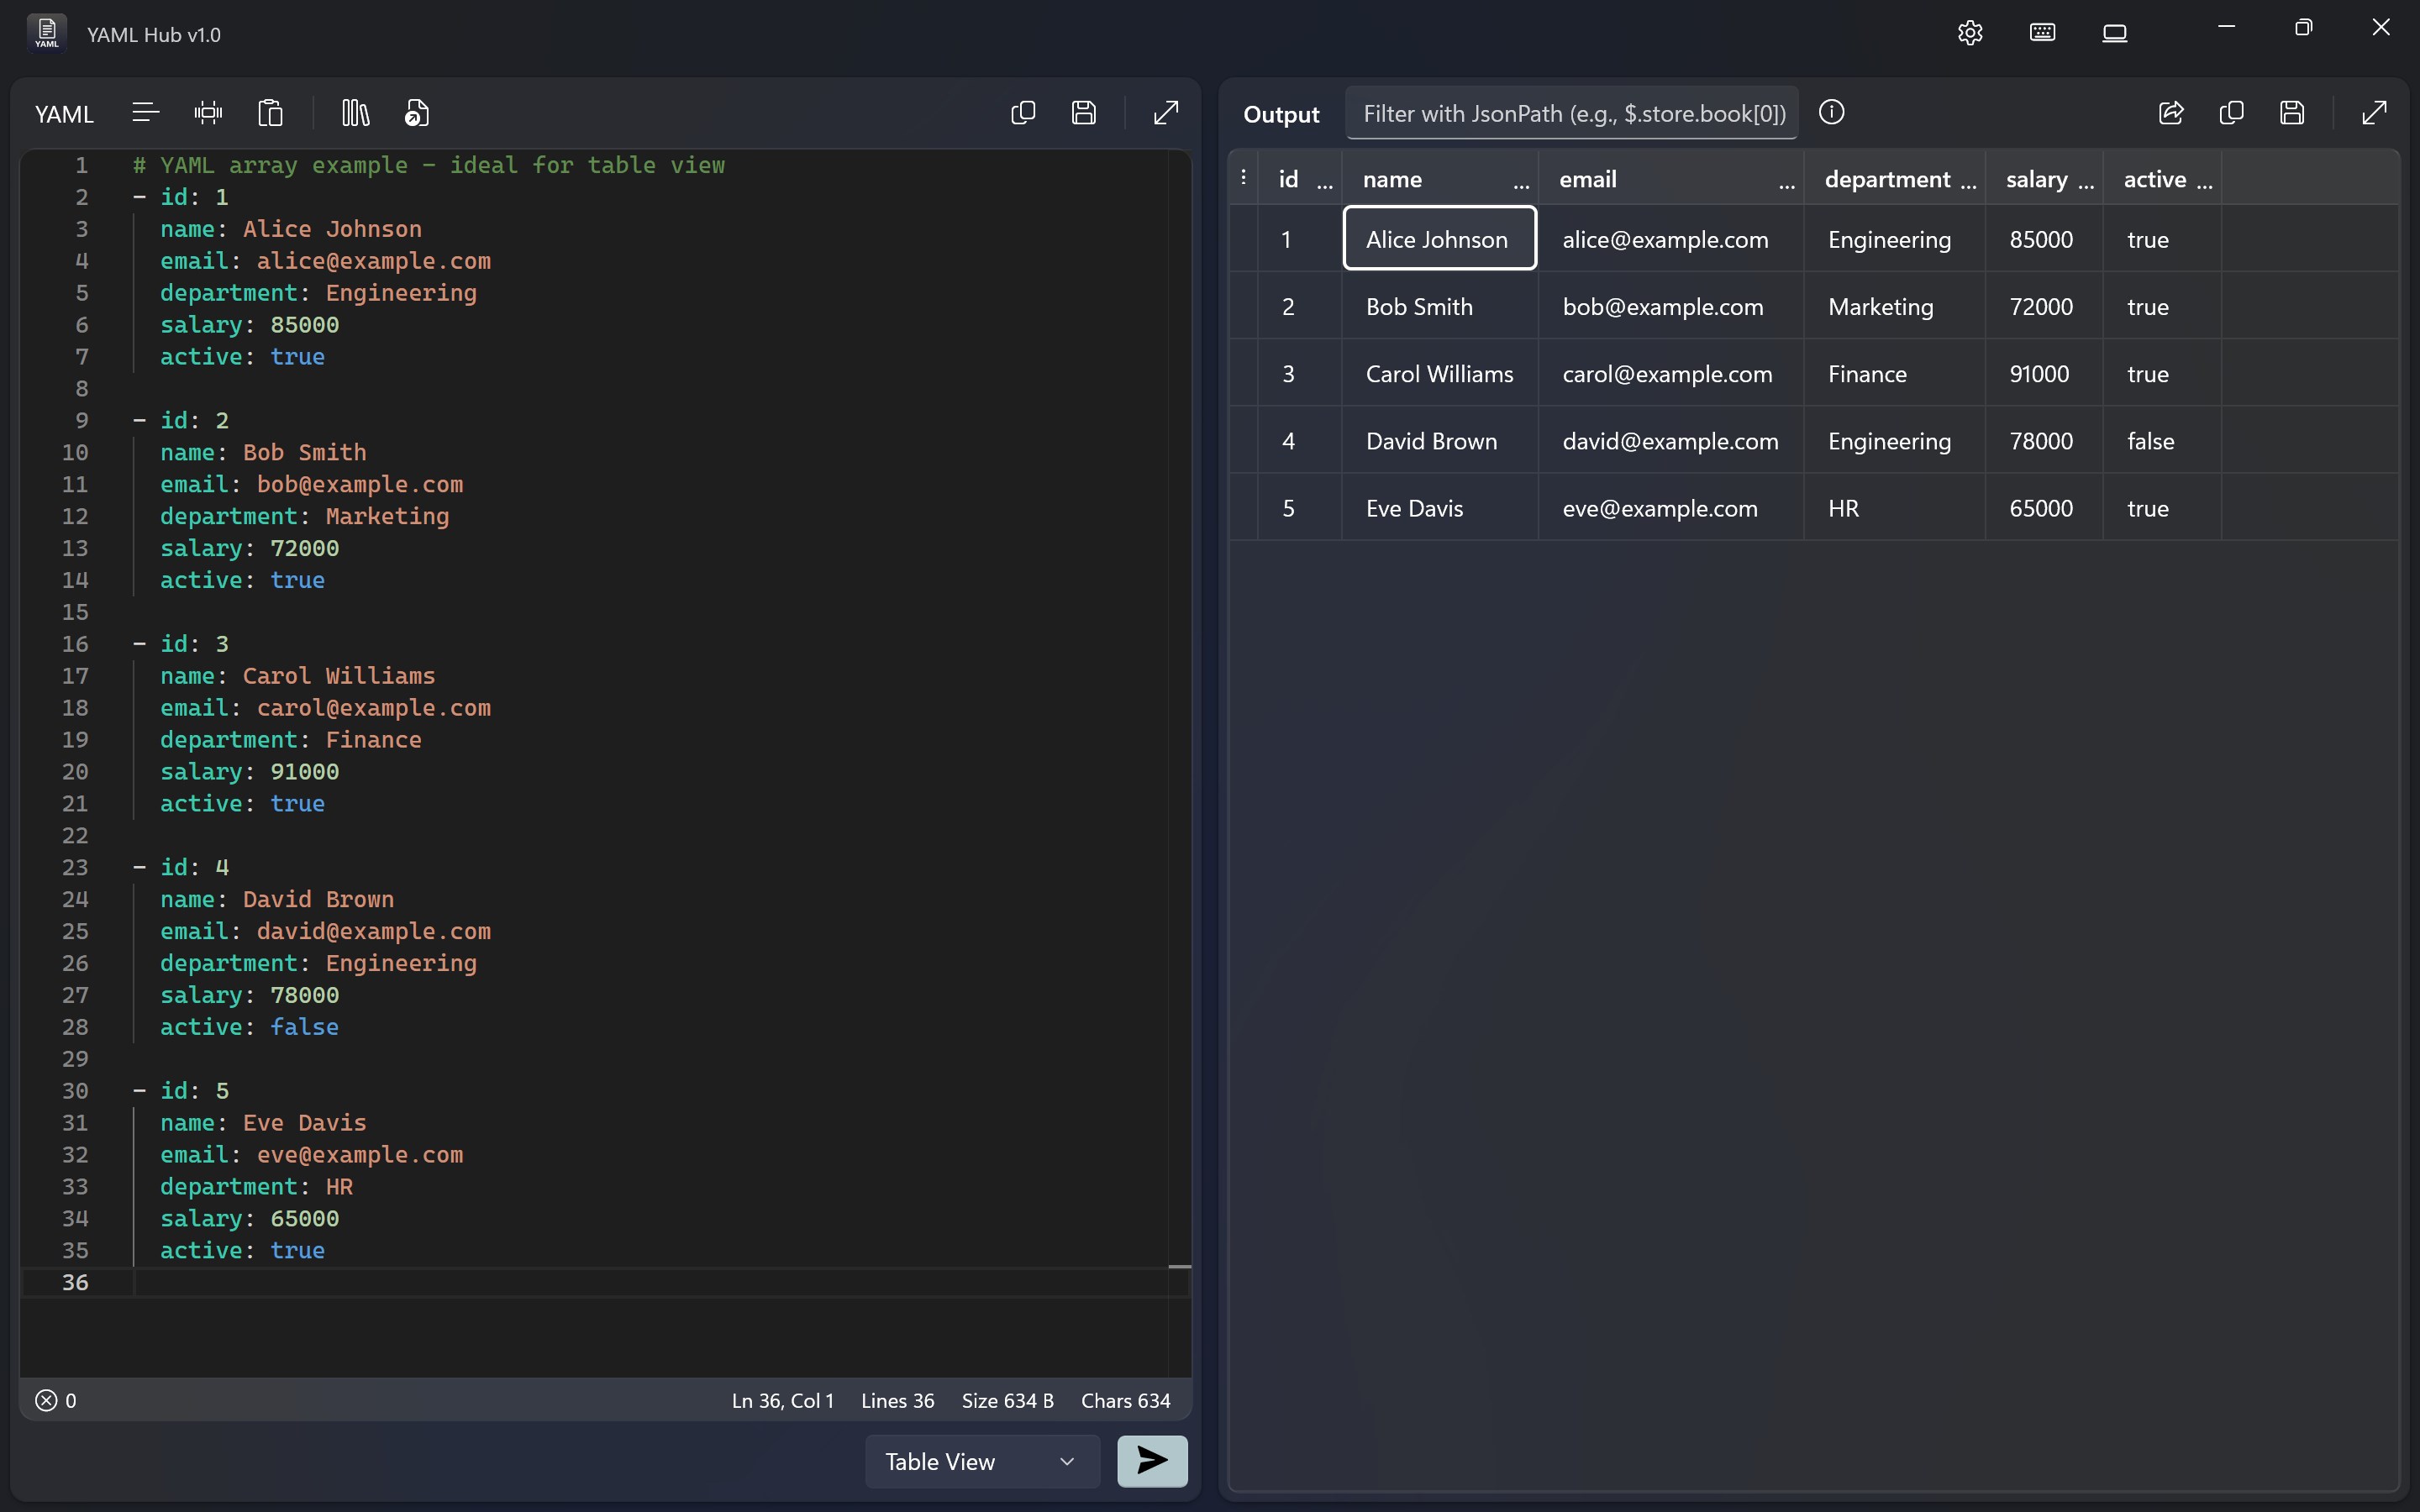Viewport: 2420px width, 1512px height.
Task: Open settings gear in title bar
Action: click(1970, 33)
